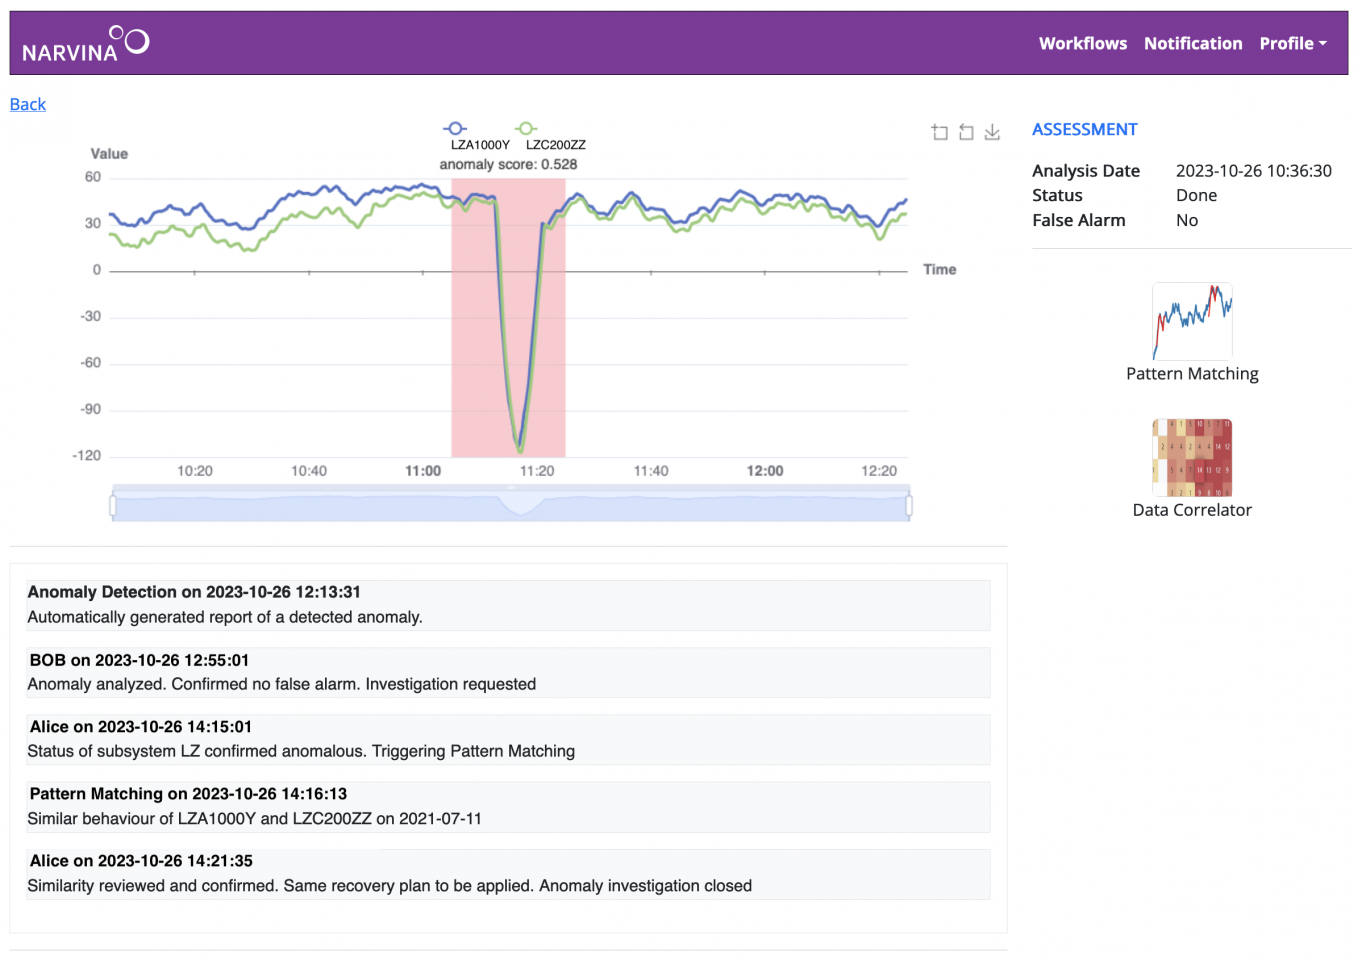The height and width of the screenshot is (960, 1366).
Task: Select the BOB comment entry from 12:55:01
Action: tap(508, 672)
